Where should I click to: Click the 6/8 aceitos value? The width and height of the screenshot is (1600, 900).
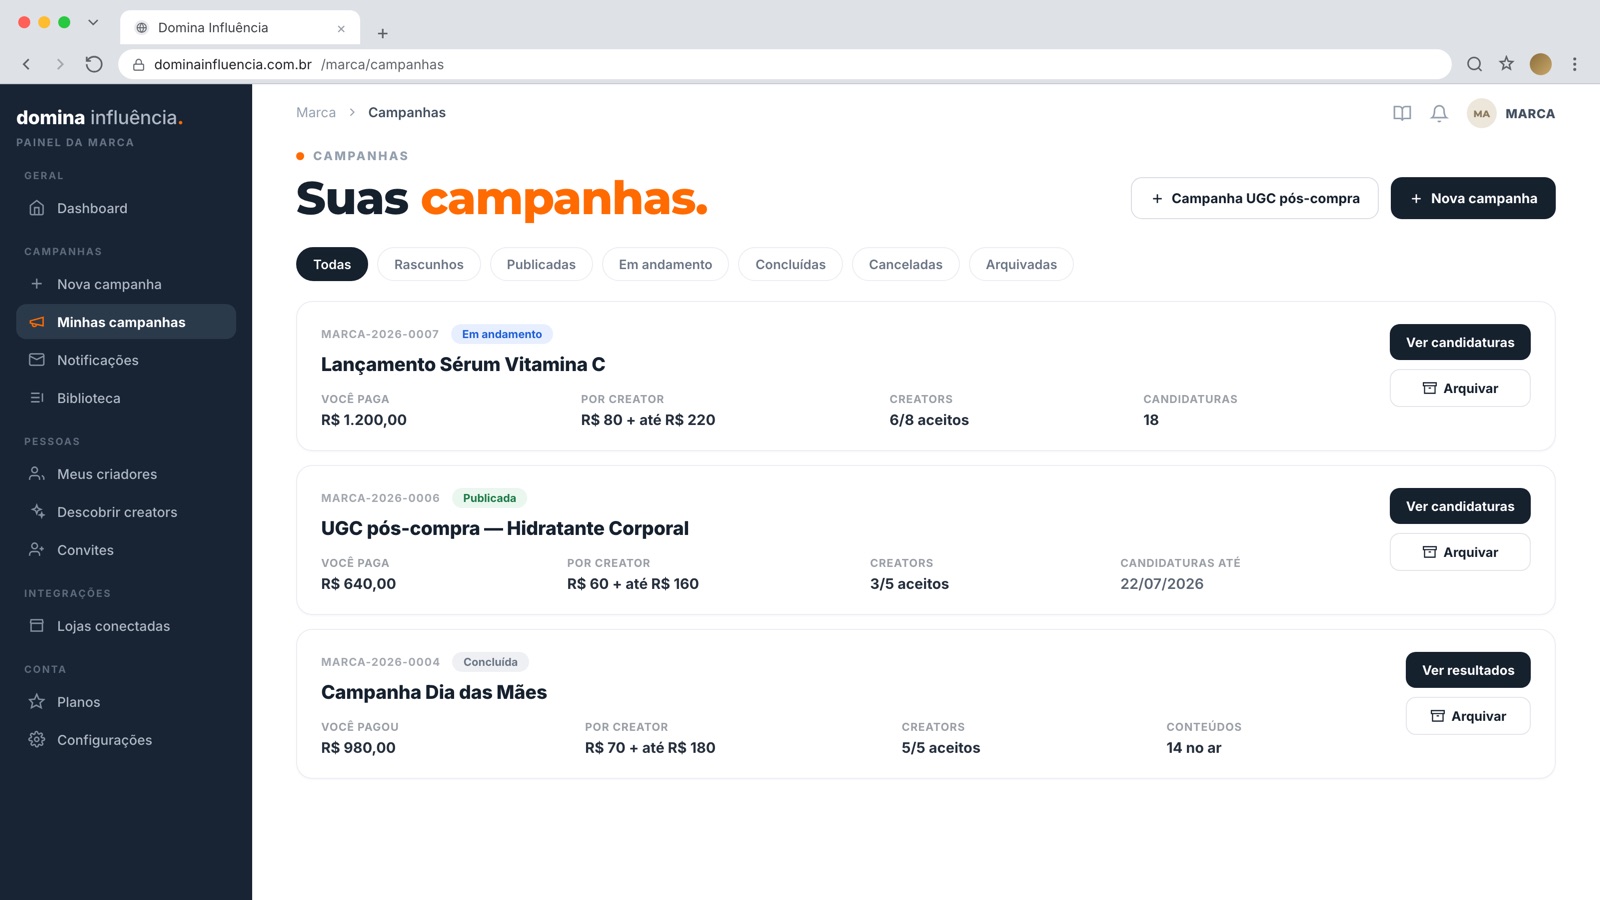pos(929,420)
